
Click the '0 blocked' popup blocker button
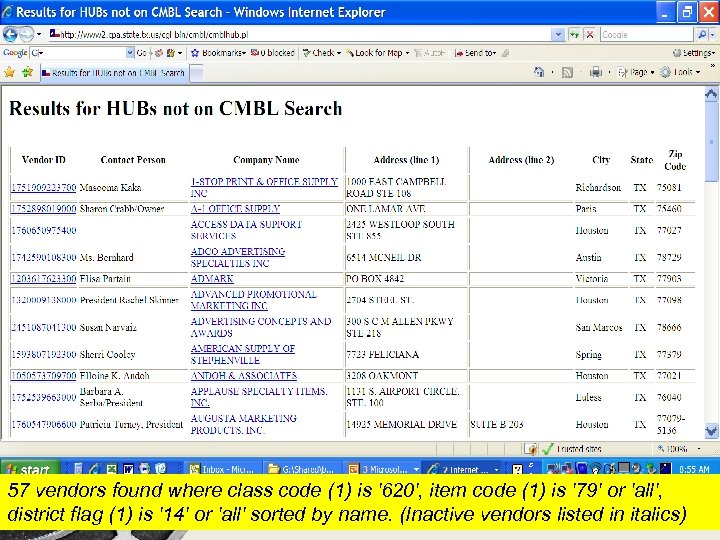pyautogui.click(x=273, y=53)
